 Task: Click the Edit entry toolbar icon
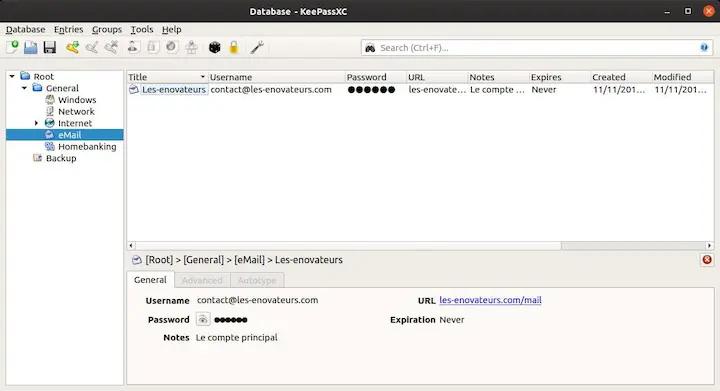pyautogui.click(x=92, y=47)
